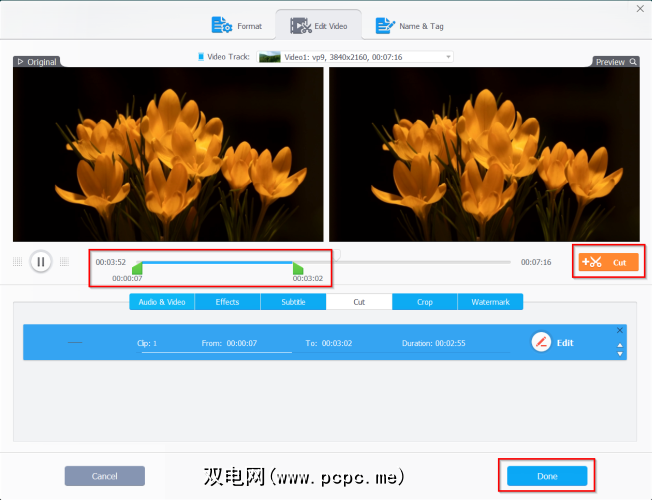Switch to the Edit Video tab
The height and width of the screenshot is (500, 652).
(x=319, y=26)
